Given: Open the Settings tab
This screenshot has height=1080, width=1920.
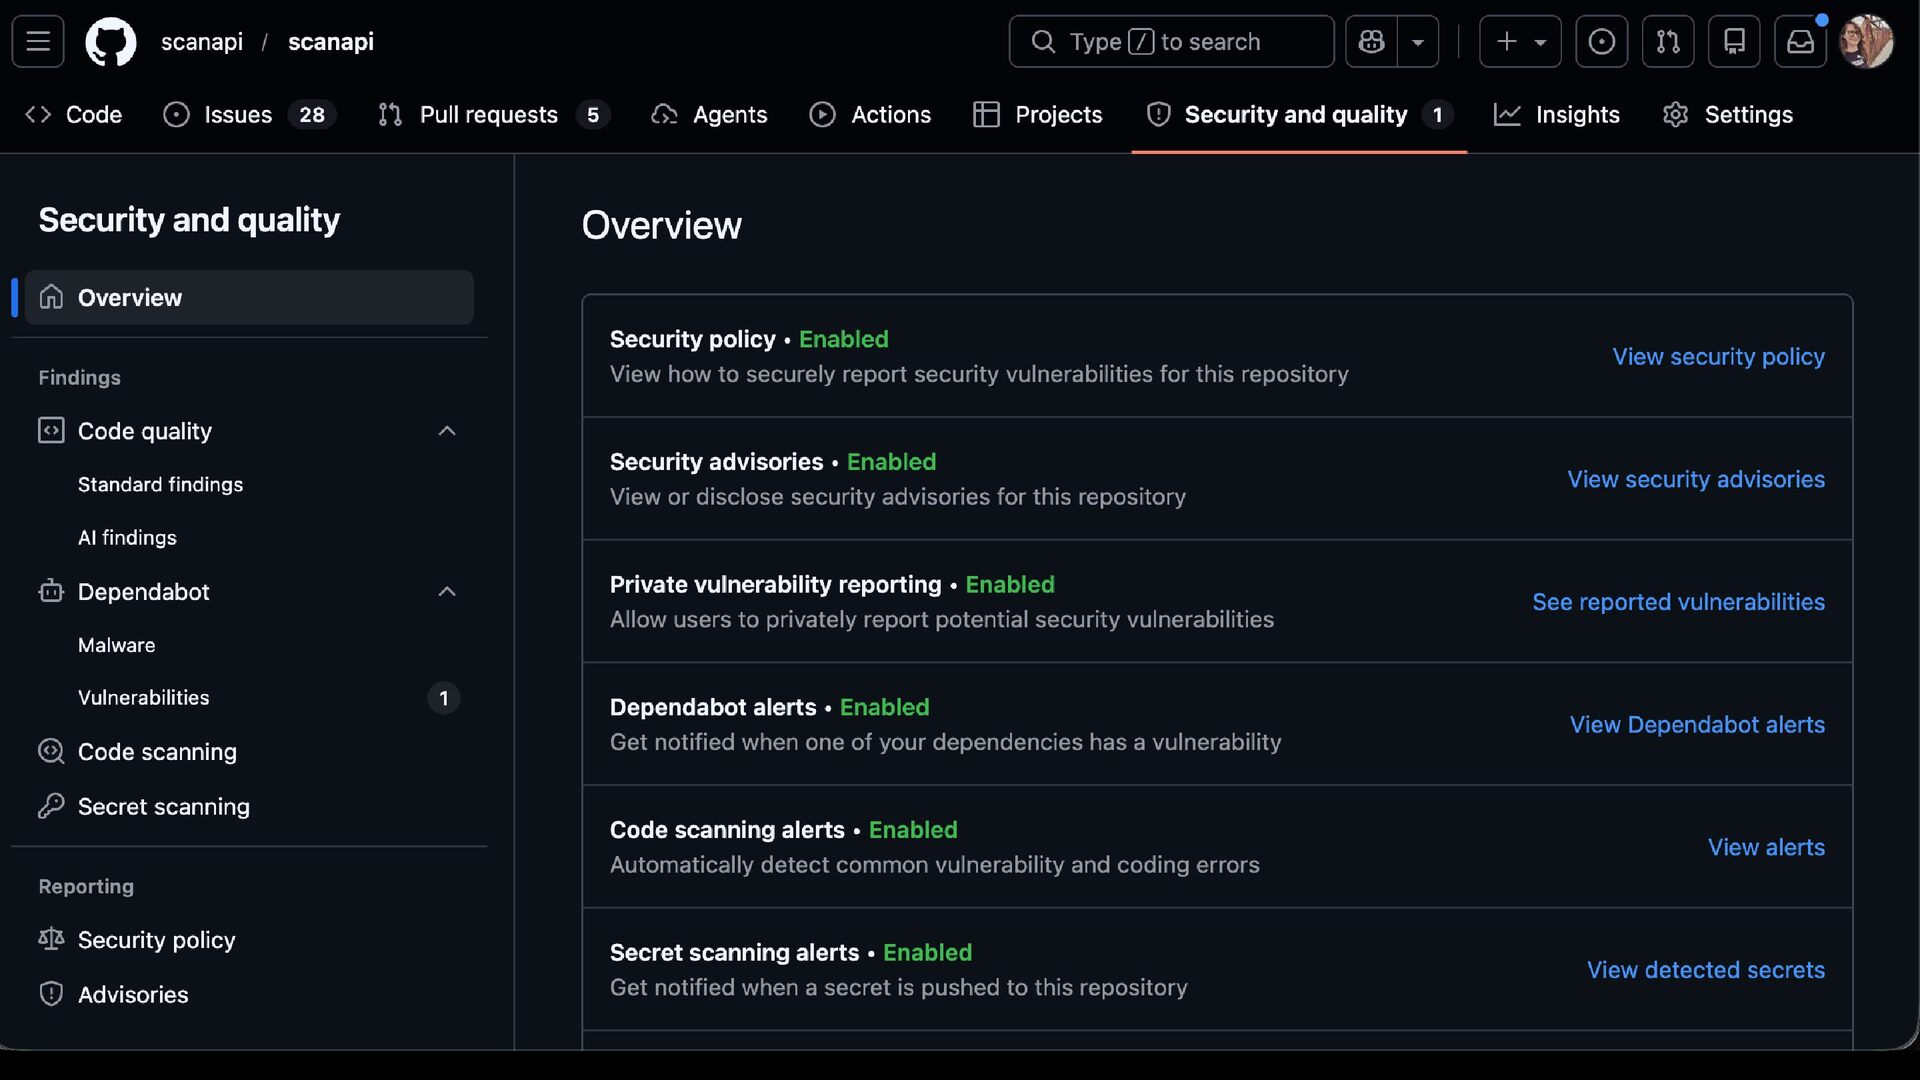Looking at the screenshot, I should coord(1728,115).
